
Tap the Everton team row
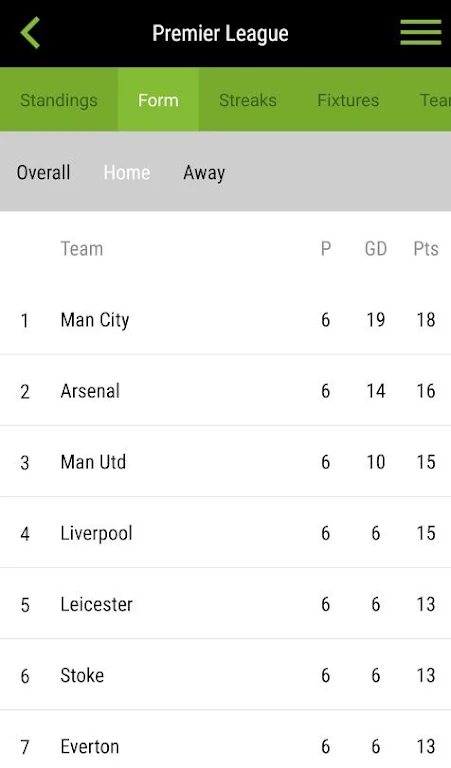tap(225, 740)
